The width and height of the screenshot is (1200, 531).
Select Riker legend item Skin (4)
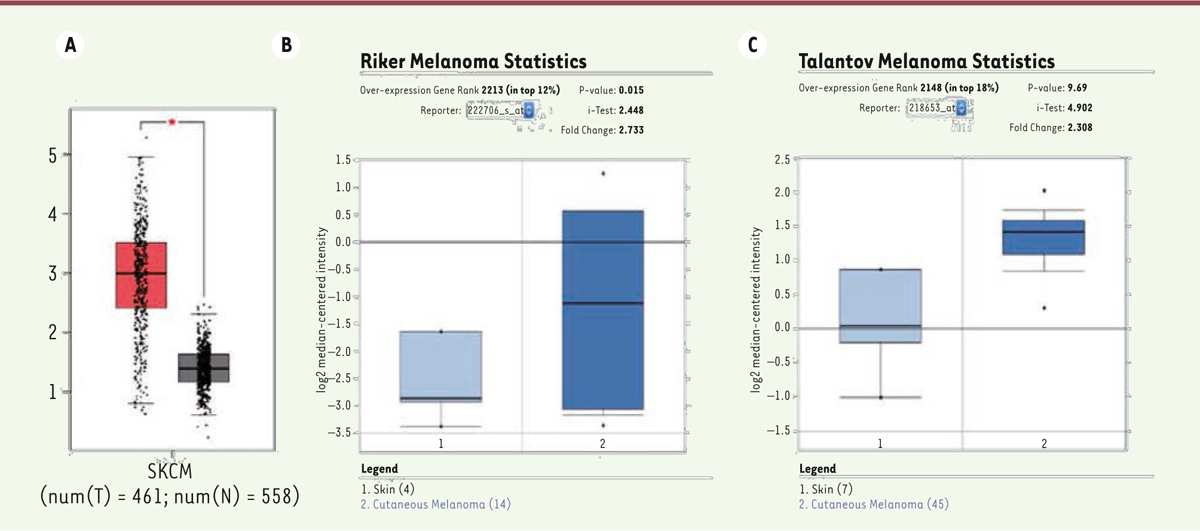384,489
